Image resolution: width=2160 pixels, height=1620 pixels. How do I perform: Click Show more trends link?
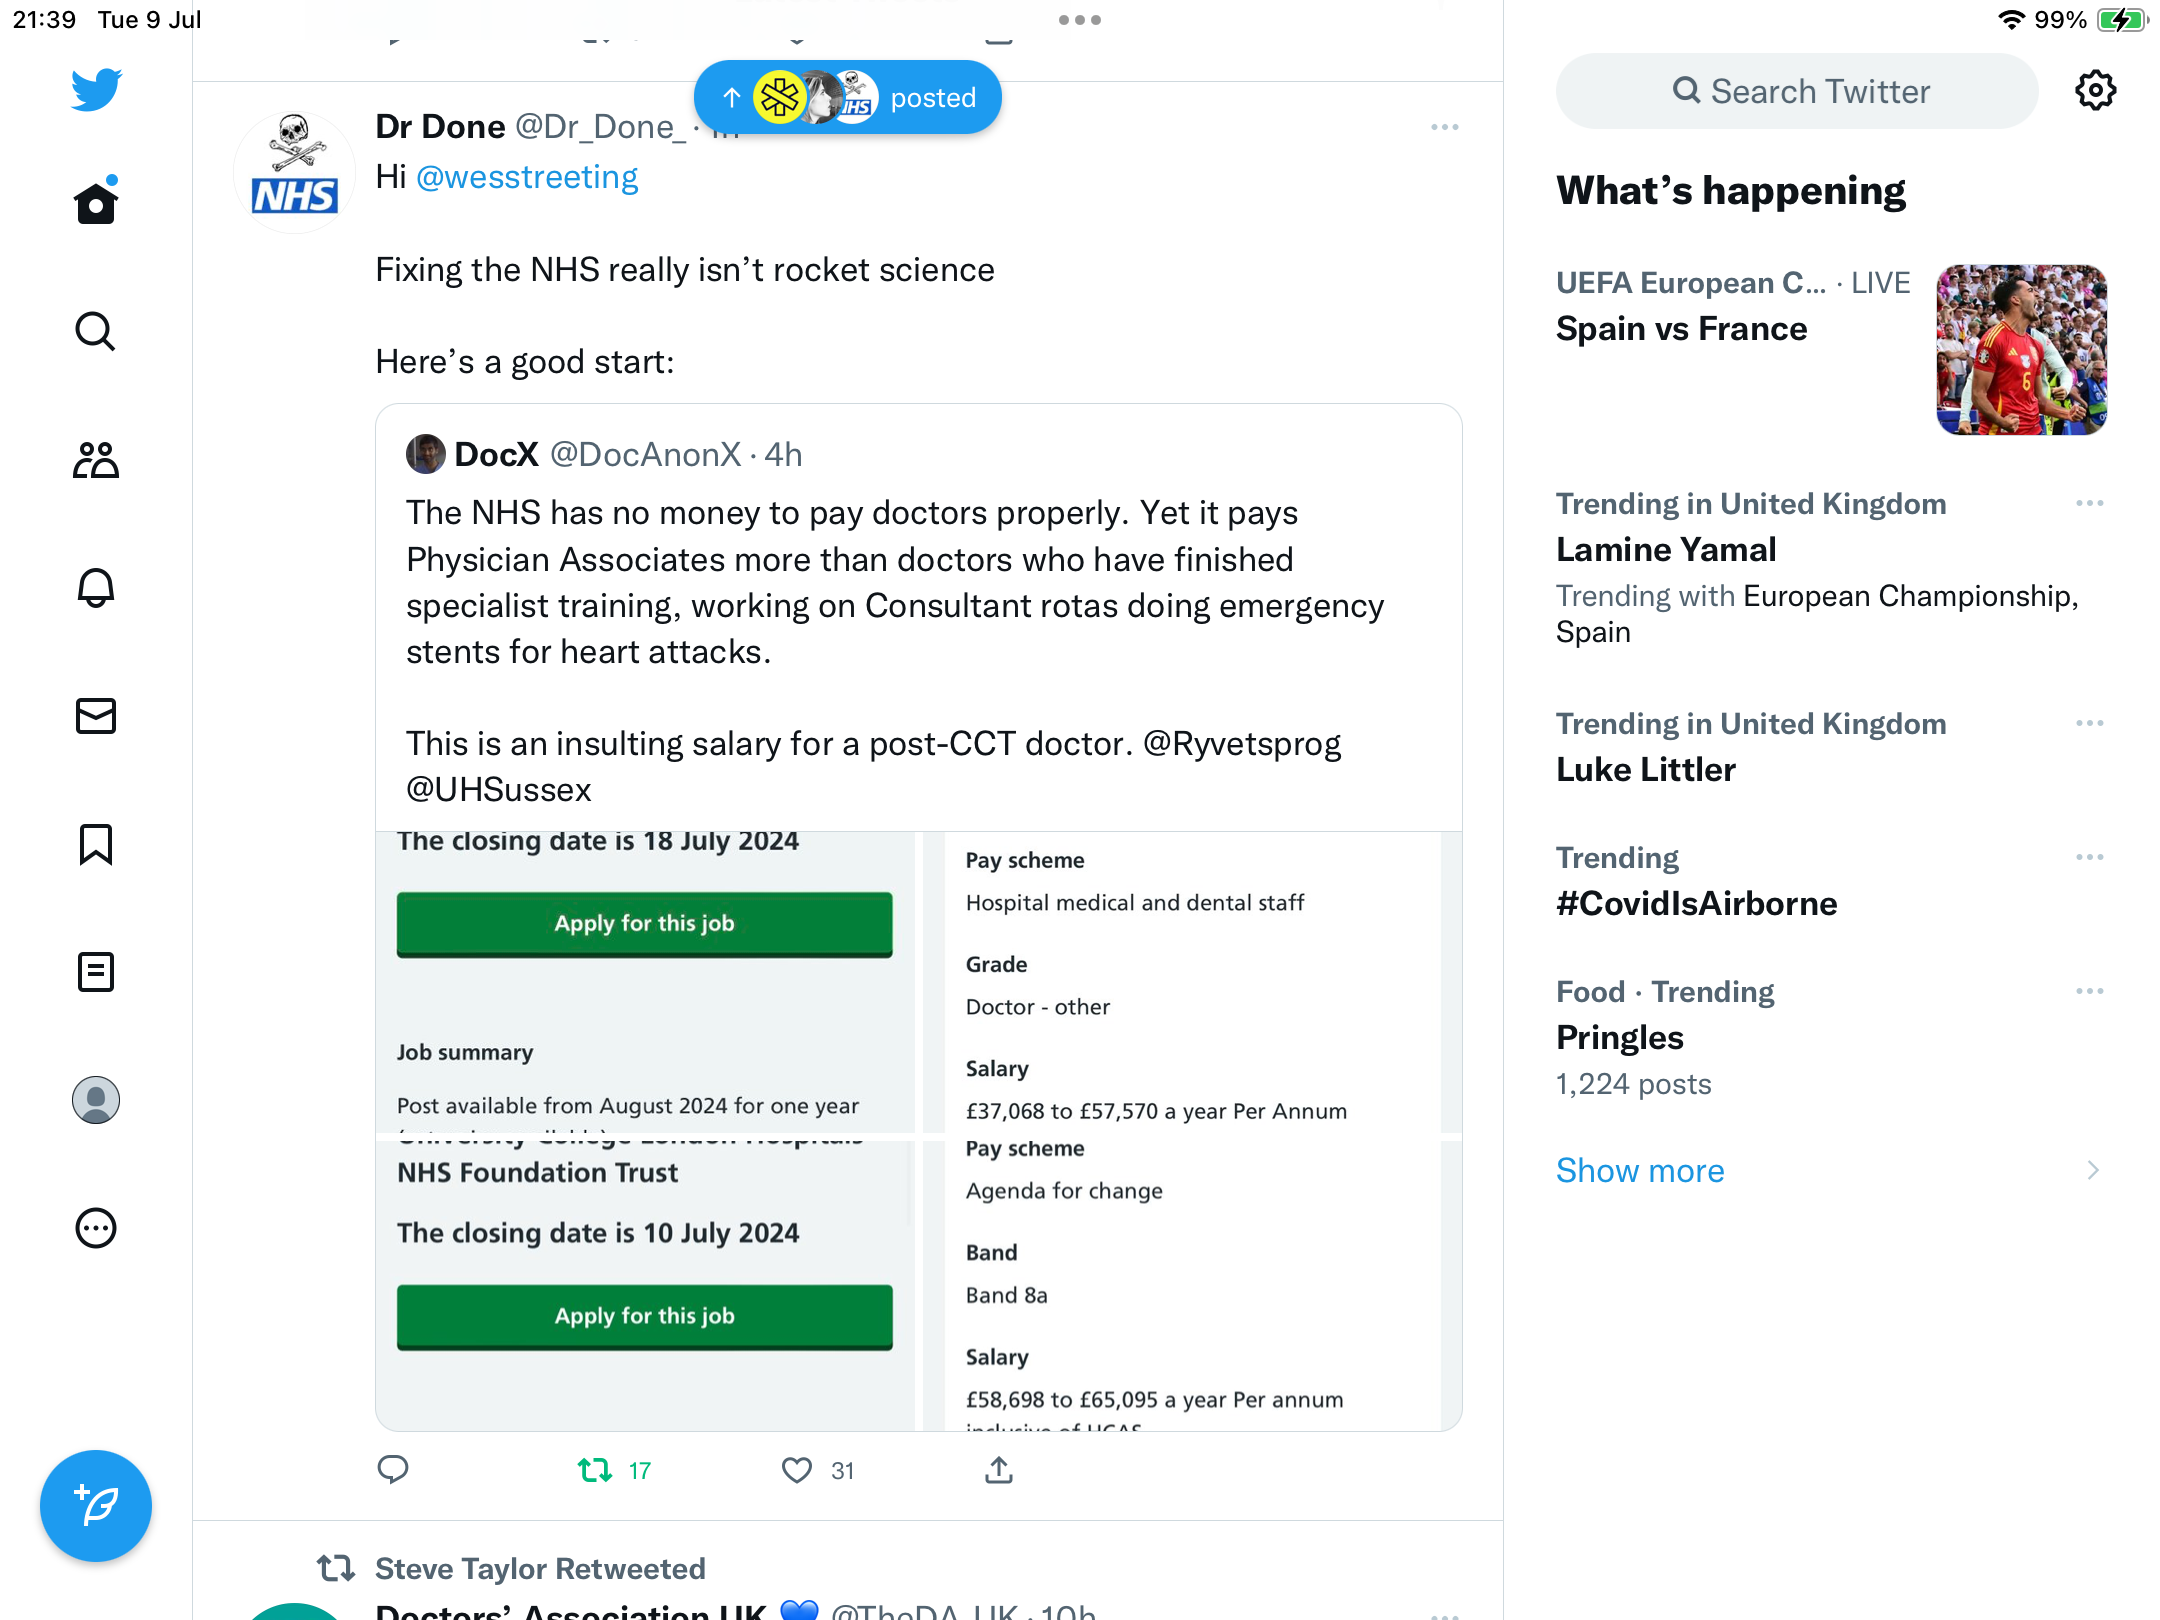point(1640,1170)
